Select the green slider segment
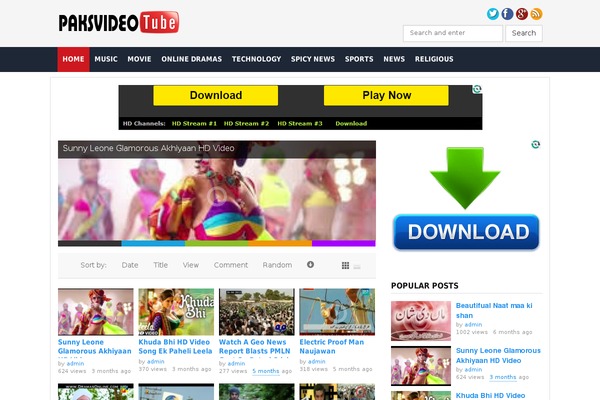The width and height of the screenshot is (600, 400). click(217, 243)
